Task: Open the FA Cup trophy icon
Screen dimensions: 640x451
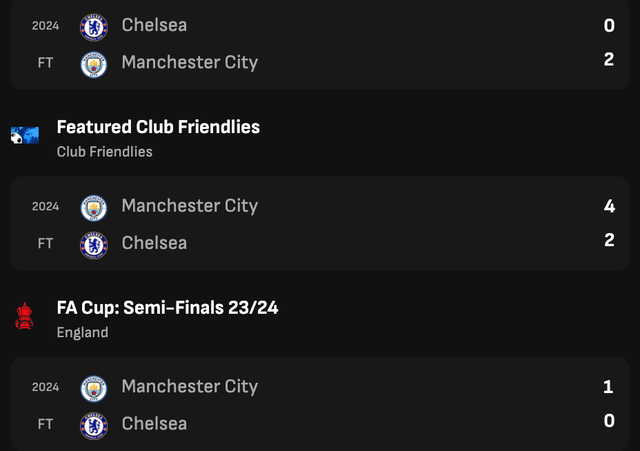Action: (24, 315)
